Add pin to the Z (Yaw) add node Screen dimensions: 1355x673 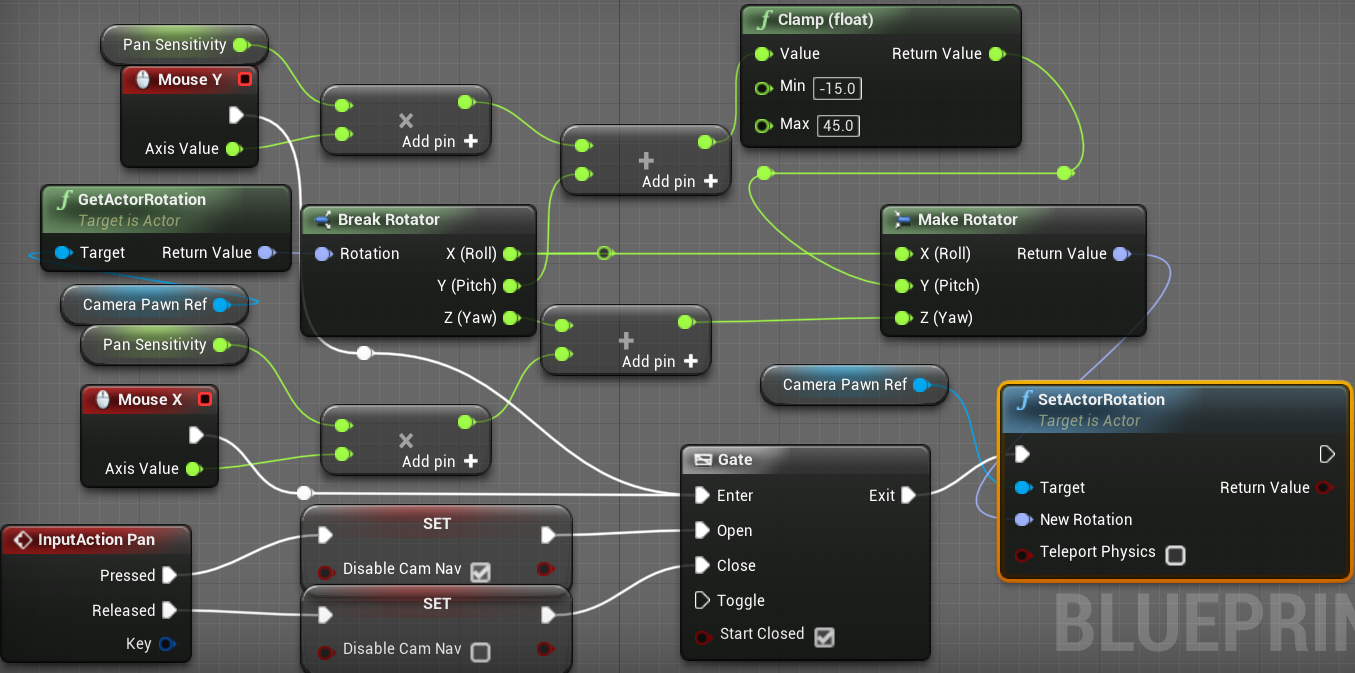coord(690,362)
